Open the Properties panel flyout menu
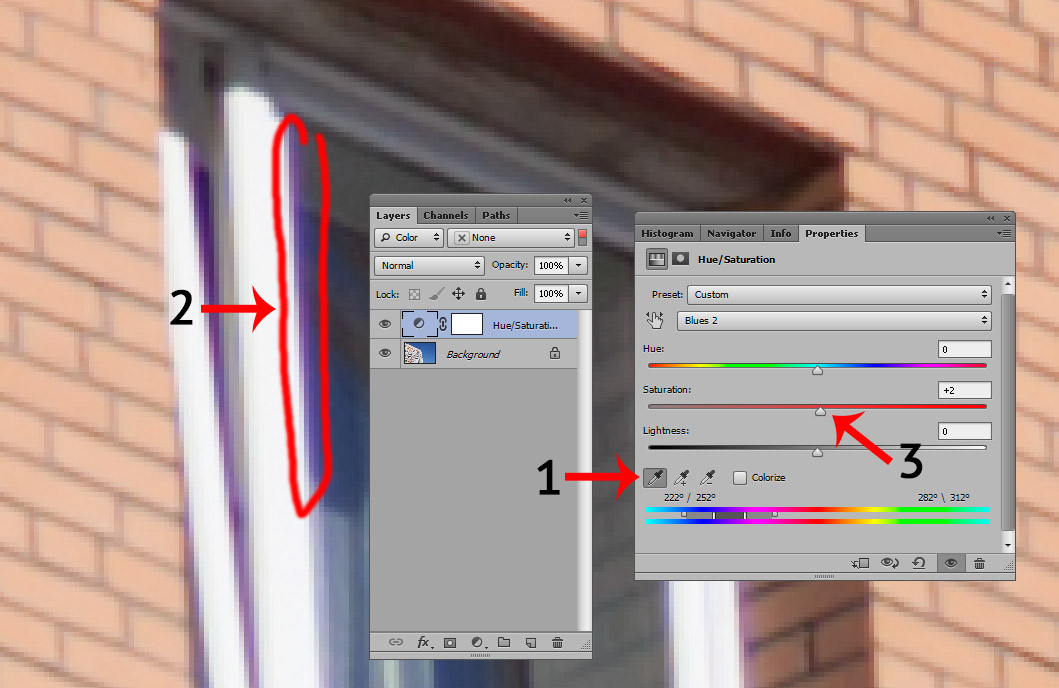 [x=1004, y=234]
